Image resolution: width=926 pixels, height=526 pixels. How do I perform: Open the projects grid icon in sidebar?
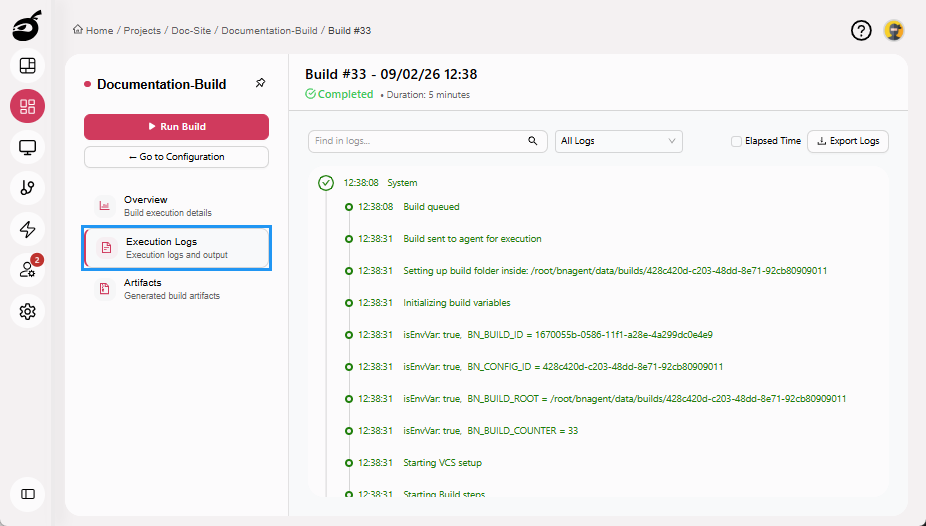click(x=27, y=106)
